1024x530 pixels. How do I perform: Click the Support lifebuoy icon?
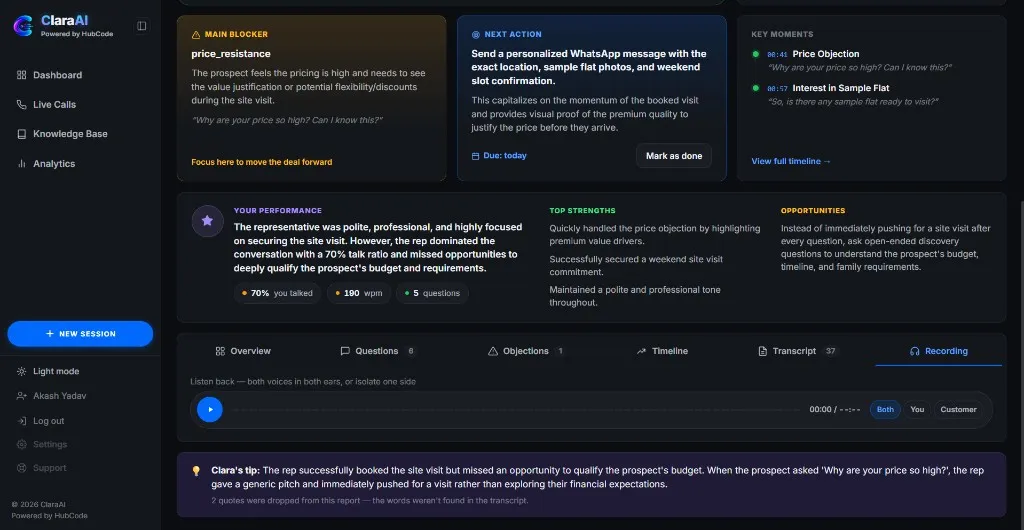(22, 468)
